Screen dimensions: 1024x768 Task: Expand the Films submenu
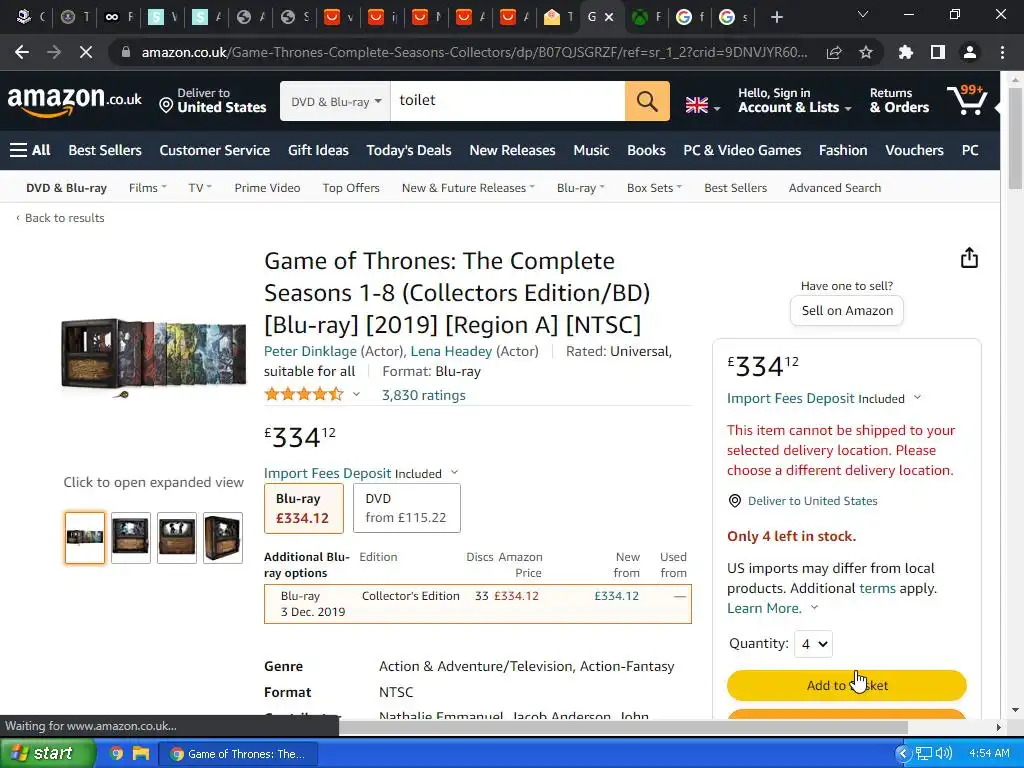click(148, 188)
